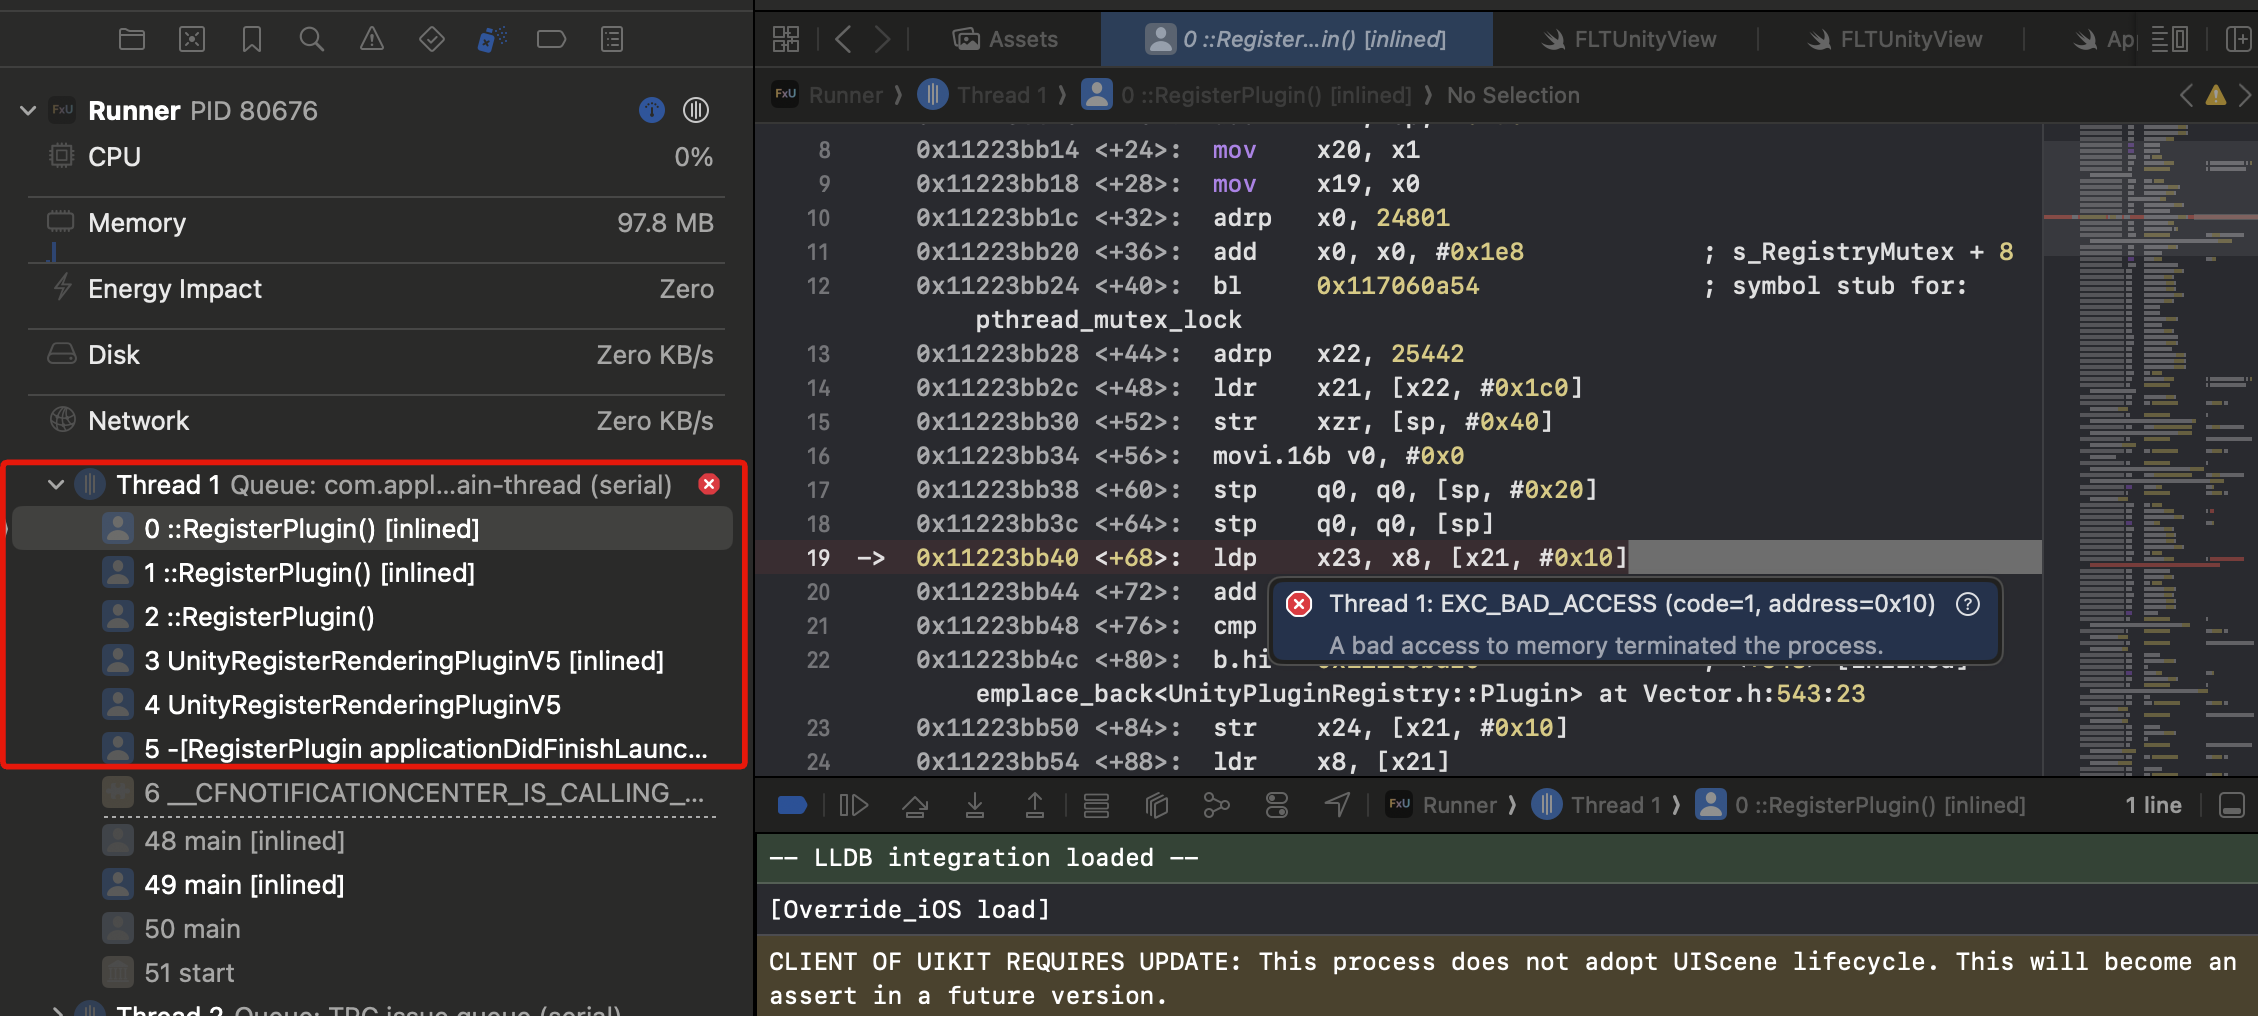Switch to the Assets tab

click(1005, 39)
